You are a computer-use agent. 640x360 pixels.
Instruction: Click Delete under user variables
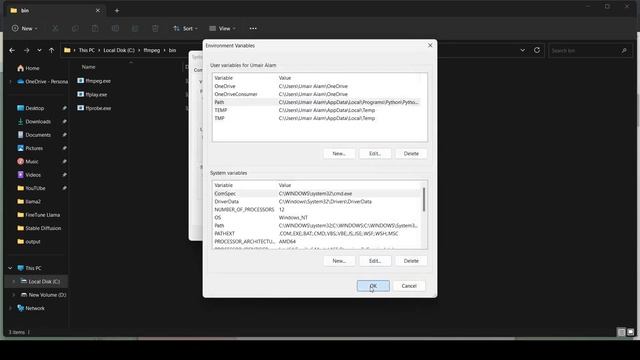click(x=411, y=153)
